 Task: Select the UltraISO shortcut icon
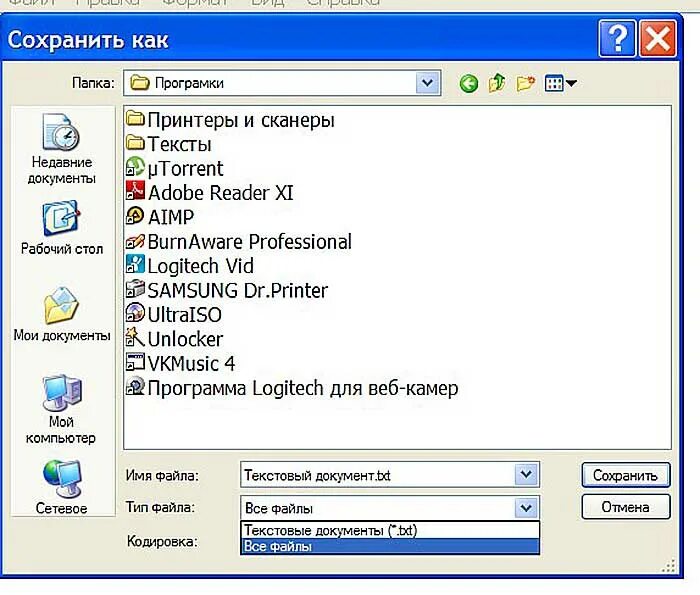pyautogui.click(x=135, y=312)
